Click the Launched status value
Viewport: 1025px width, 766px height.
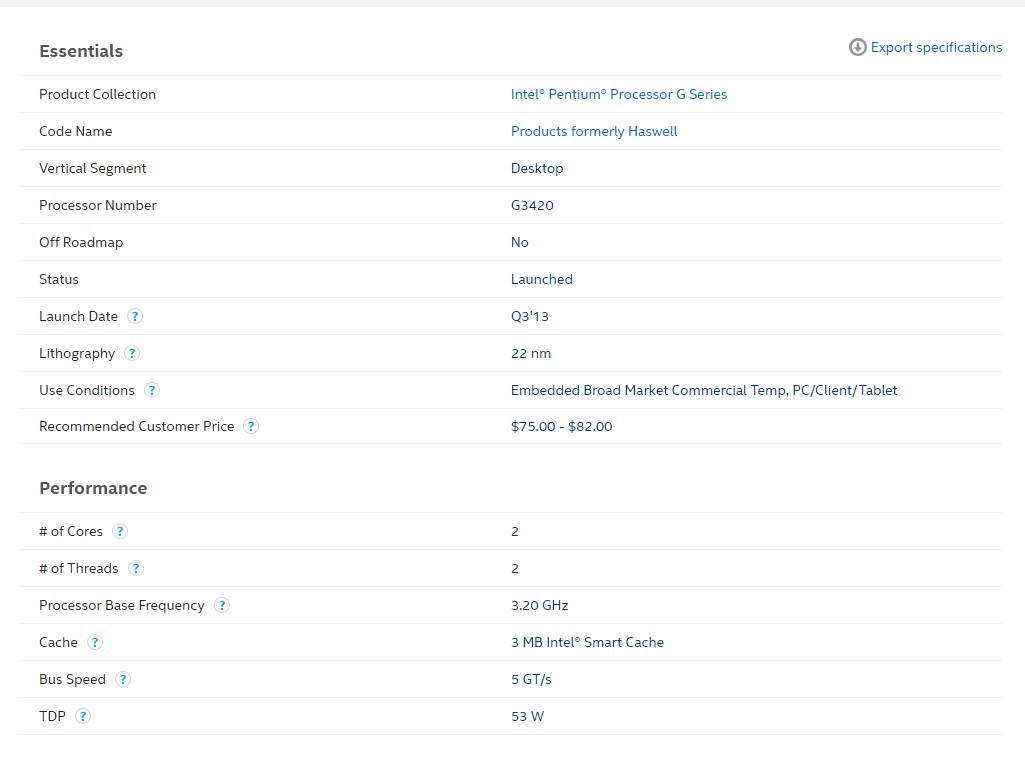(541, 279)
